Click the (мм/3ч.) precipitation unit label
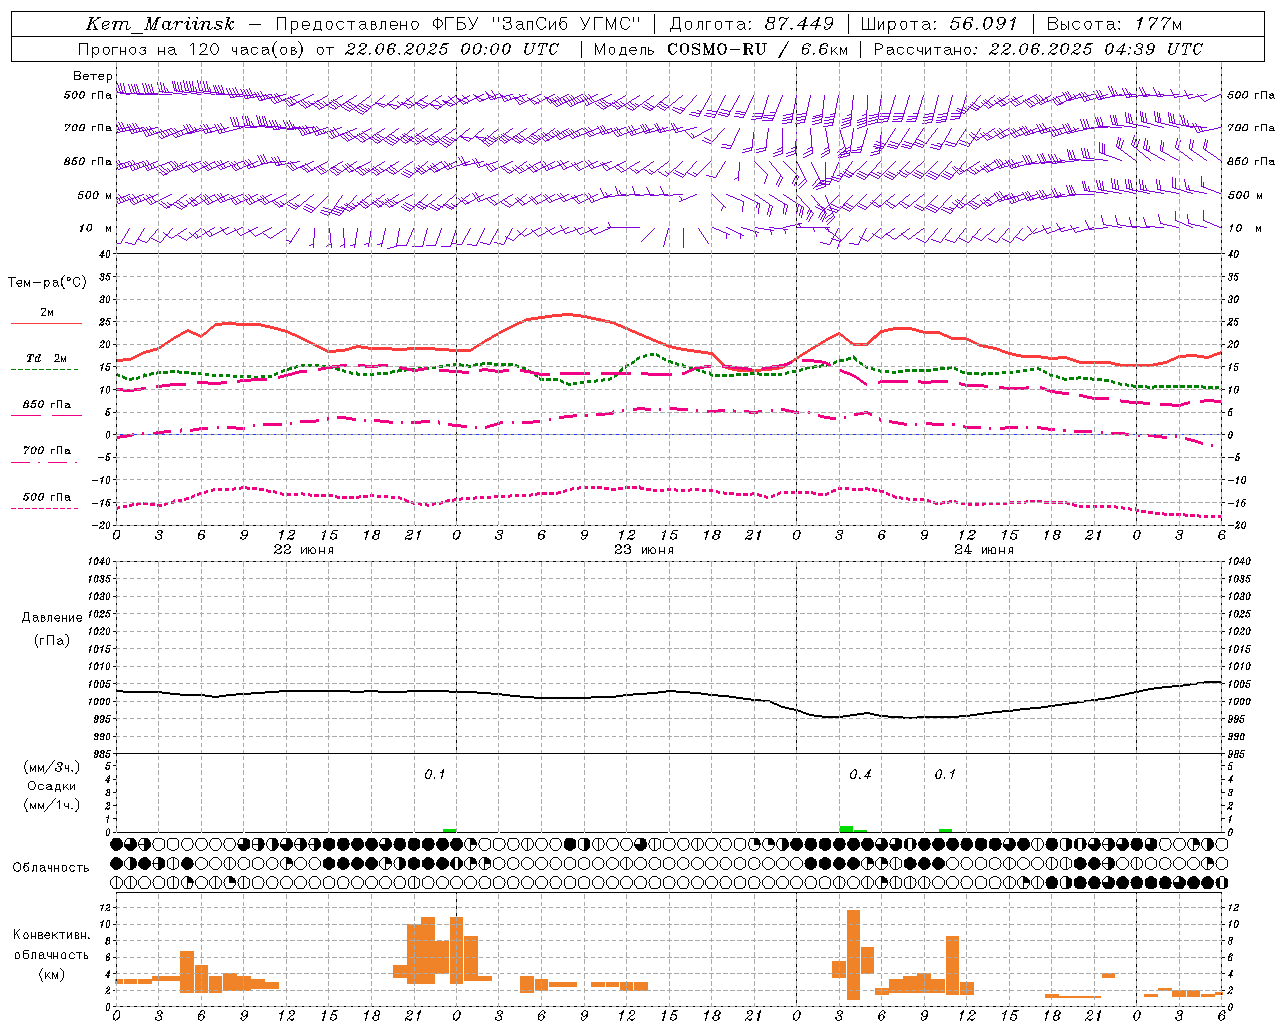Image resolution: width=1280 pixels, height=1024 pixels. (52, 767)
